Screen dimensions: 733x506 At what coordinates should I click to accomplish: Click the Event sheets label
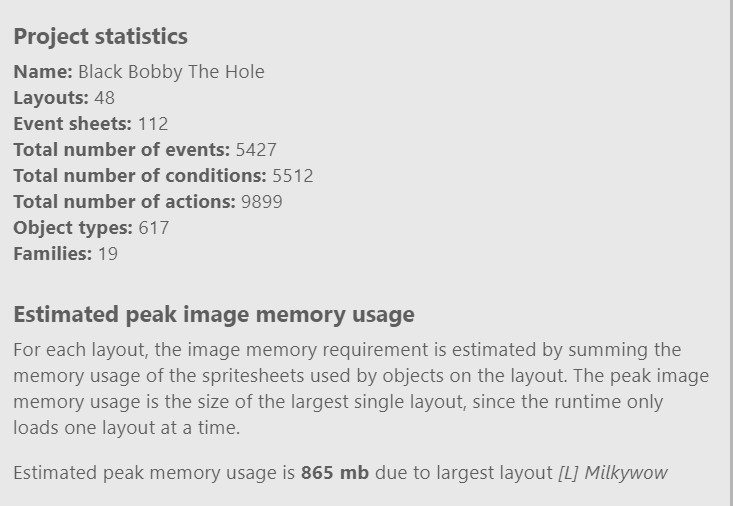click(x=73, y=124)
